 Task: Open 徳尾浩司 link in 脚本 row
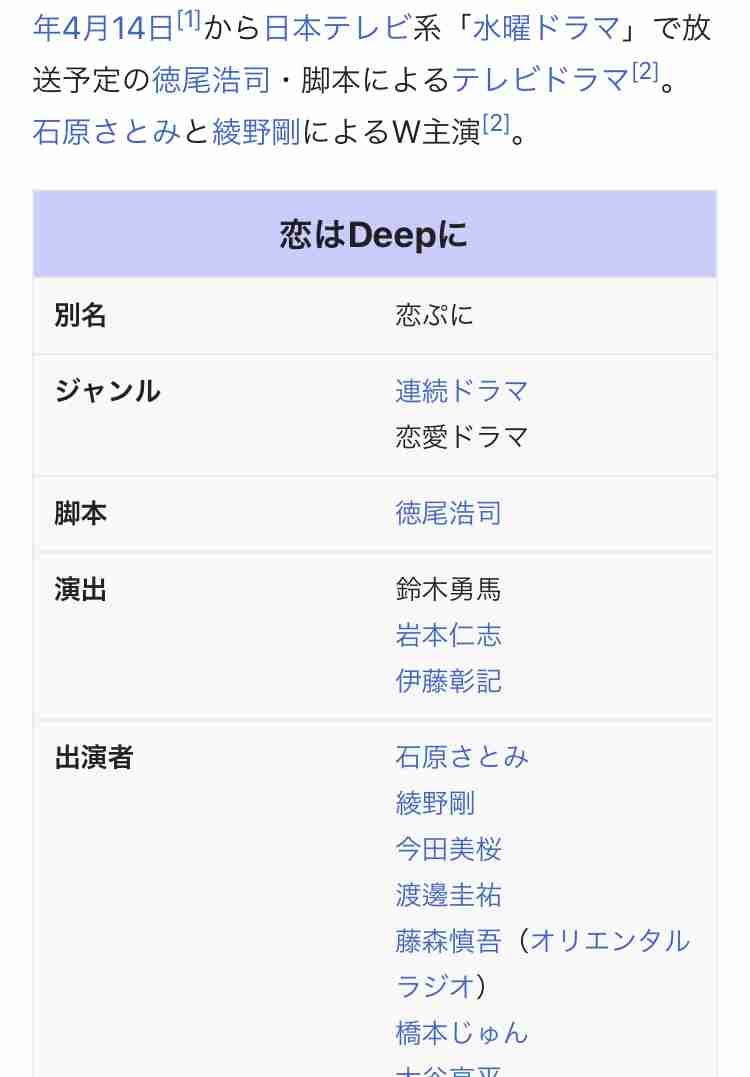[x=448, y=513]
